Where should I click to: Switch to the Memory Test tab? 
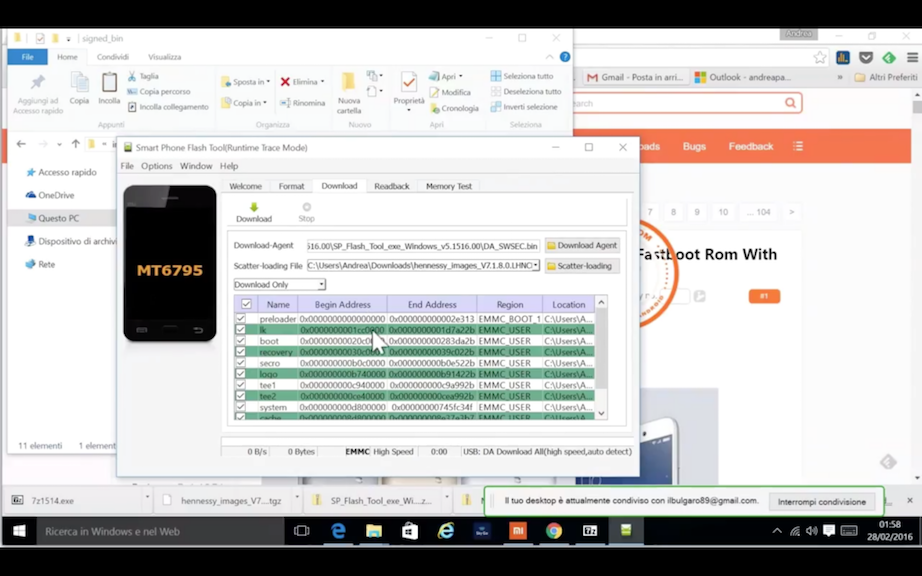point(449,186)
